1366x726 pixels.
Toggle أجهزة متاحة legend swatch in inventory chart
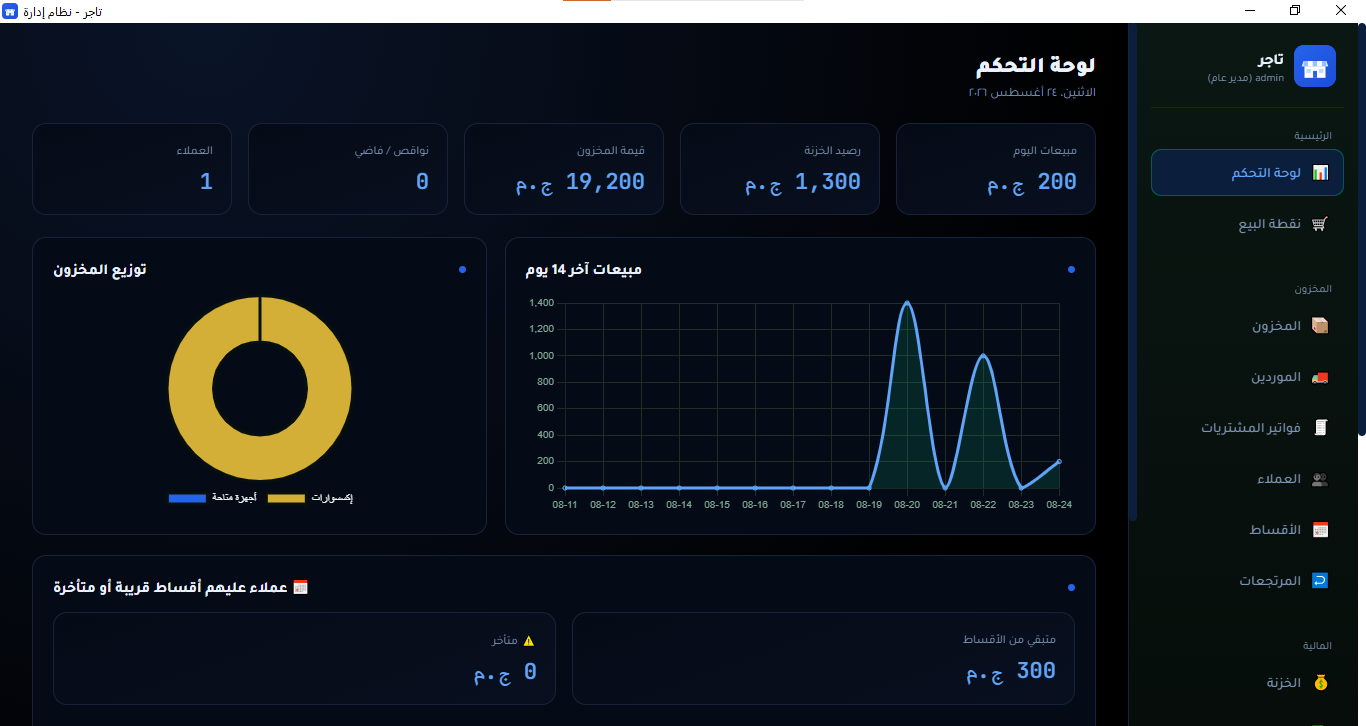coord(188,498)
